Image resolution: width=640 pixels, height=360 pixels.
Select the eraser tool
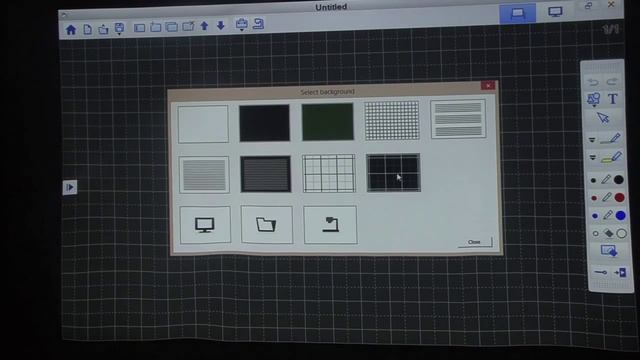(x=609, y=233)
